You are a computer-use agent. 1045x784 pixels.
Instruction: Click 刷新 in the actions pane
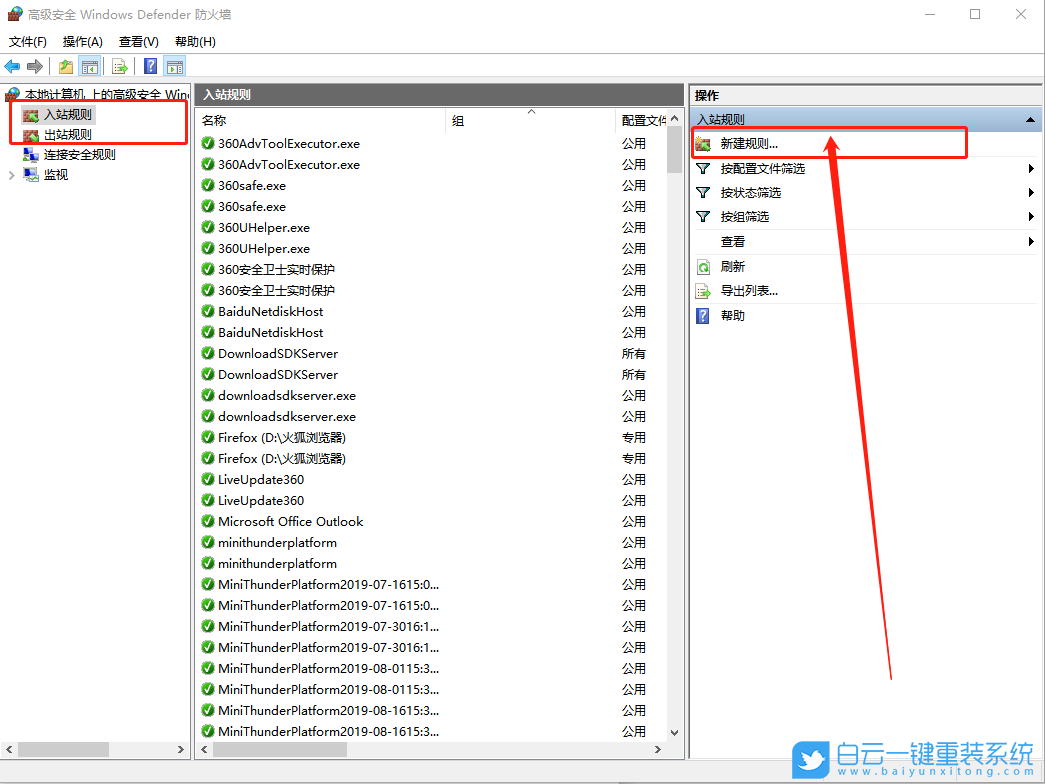click(x=732, y=267)
